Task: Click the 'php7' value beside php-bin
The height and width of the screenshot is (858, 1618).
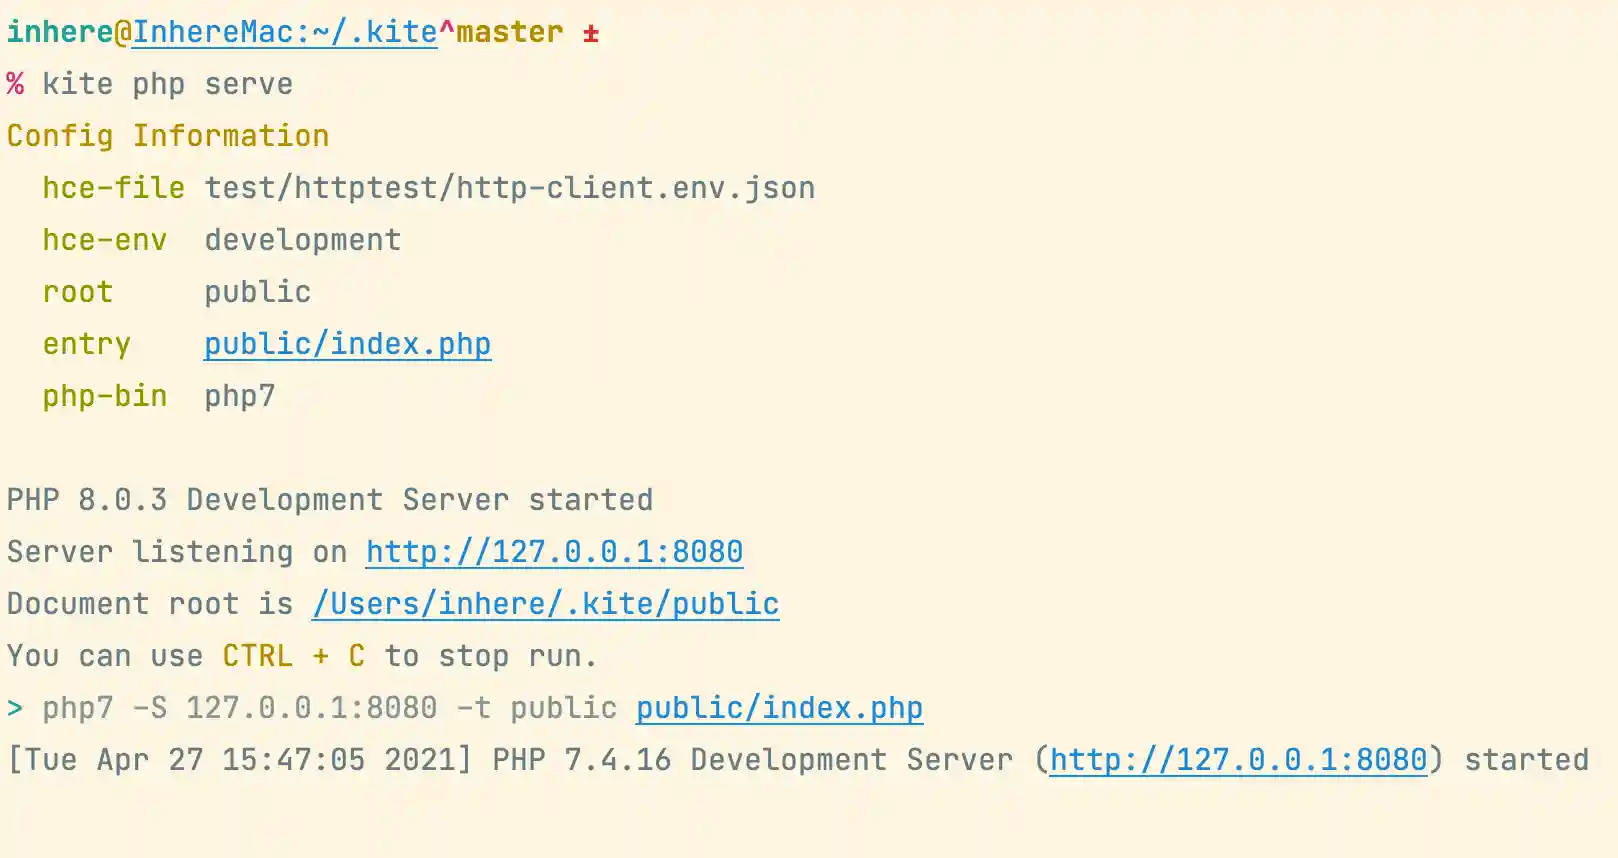Action: pyautogui.click(x=239, y=396)
